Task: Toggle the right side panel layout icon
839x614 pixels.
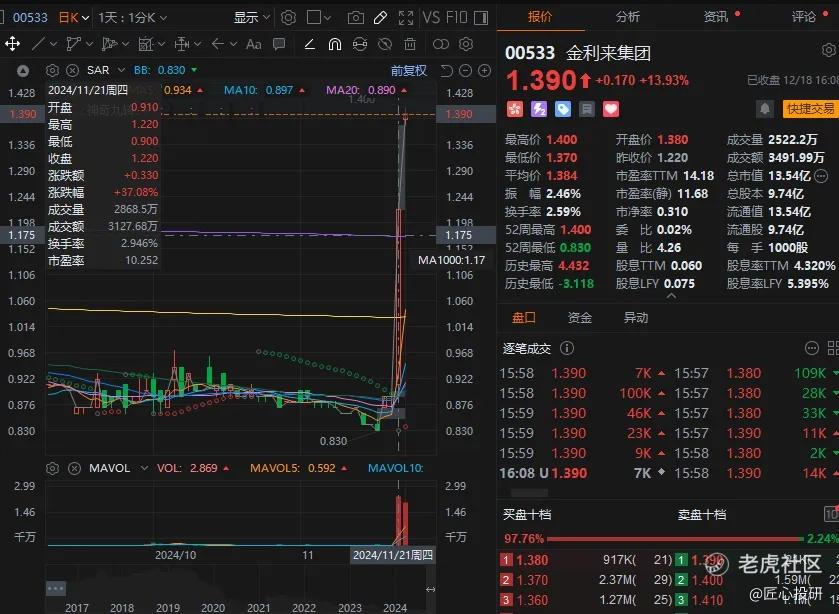Action: tap(481, 18)
